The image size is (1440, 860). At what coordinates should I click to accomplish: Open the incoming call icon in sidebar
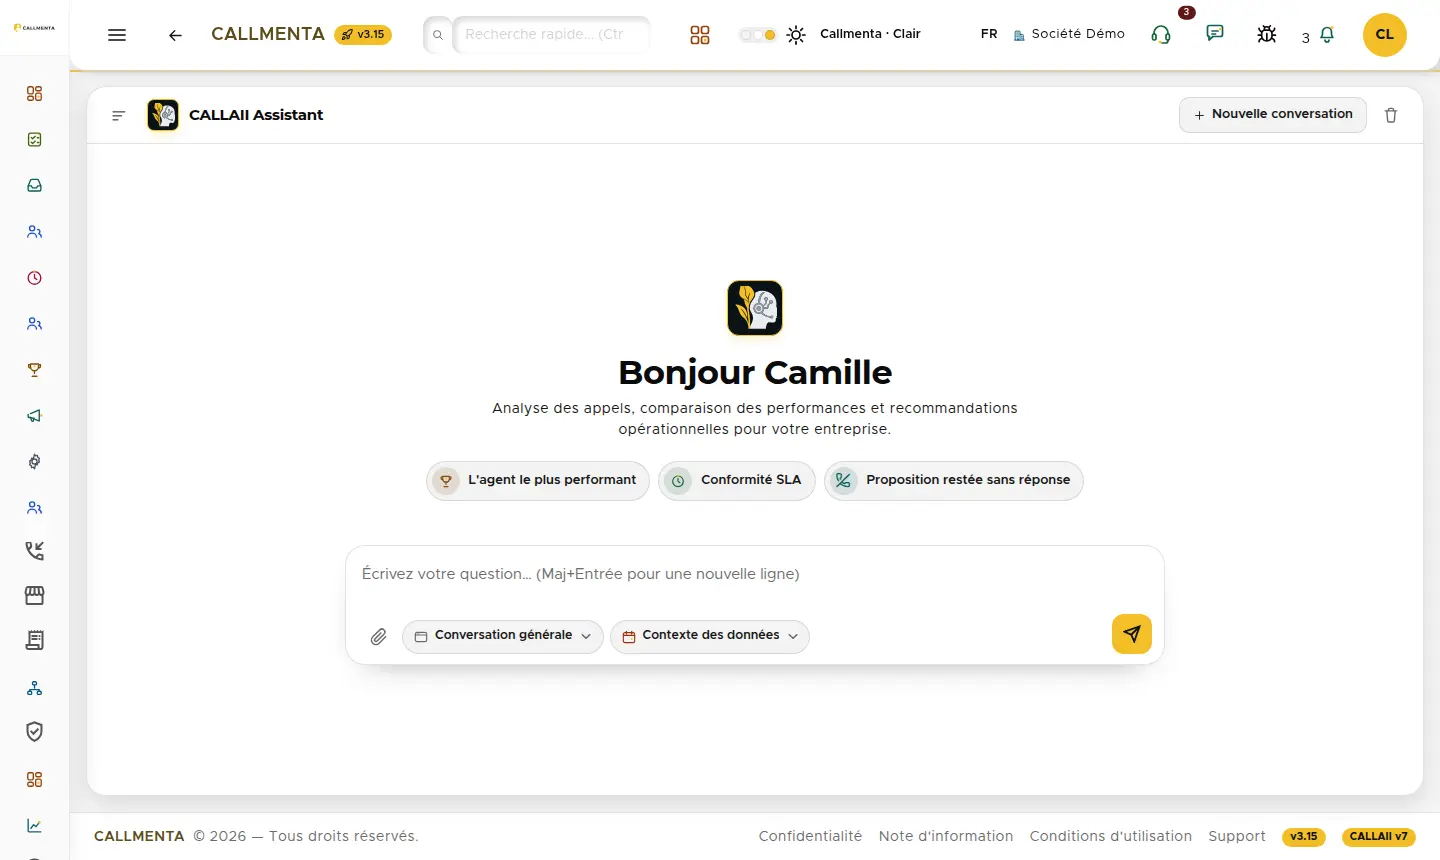35,551
